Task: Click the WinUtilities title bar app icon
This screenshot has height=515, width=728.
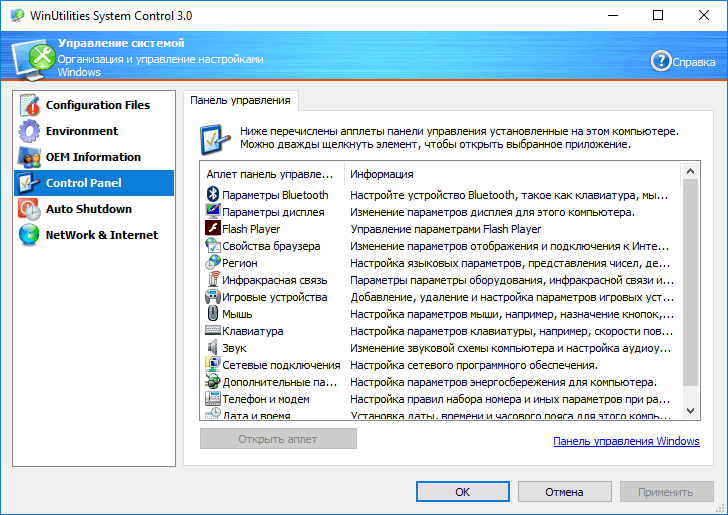Action: pos(17,15)
